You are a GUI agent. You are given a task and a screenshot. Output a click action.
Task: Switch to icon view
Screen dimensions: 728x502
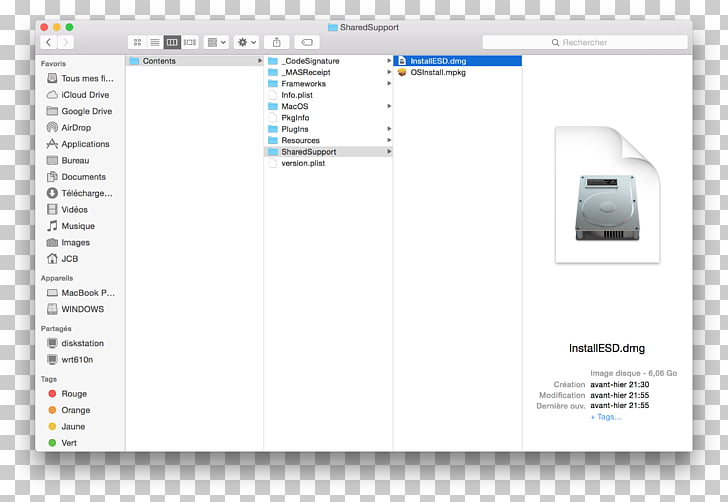point(137,42)
